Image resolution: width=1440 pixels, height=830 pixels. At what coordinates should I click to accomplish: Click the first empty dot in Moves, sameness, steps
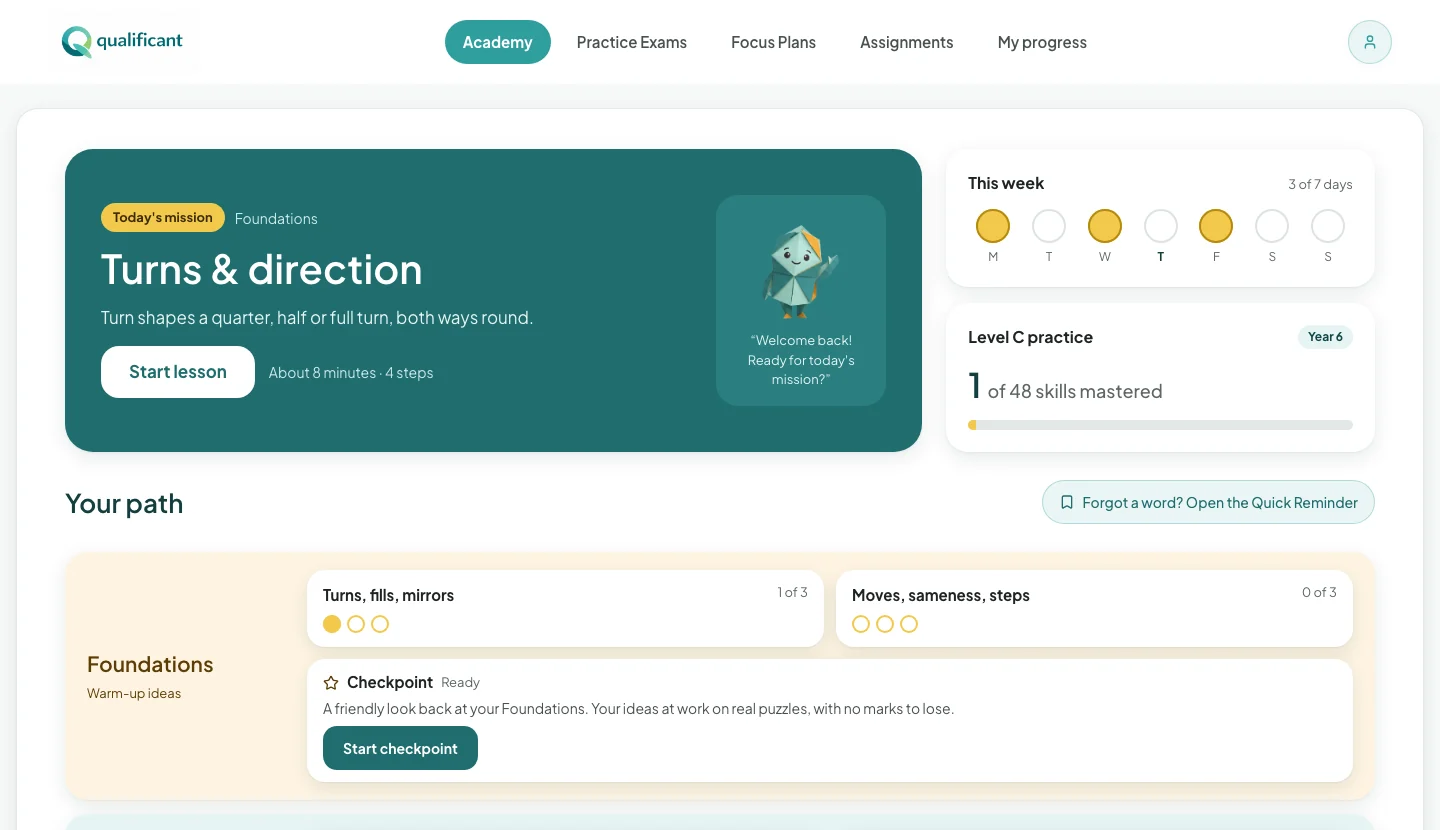861,624
